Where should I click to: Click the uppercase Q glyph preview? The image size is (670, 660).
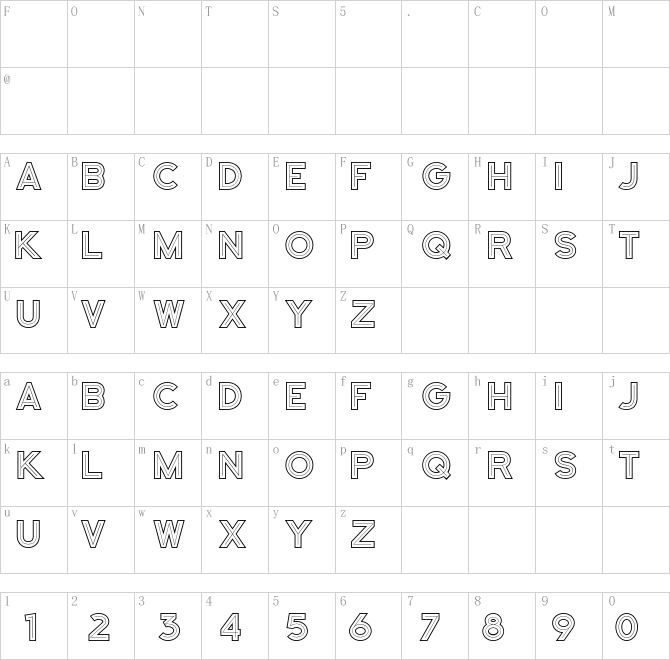pos(436,245)
